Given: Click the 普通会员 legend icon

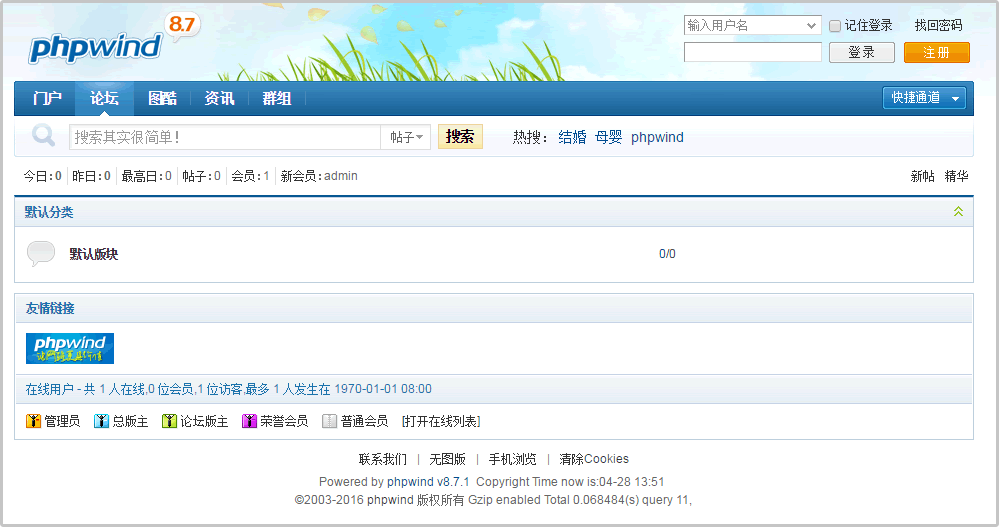Looking at the screenshot, I should (x=329, y=421).
